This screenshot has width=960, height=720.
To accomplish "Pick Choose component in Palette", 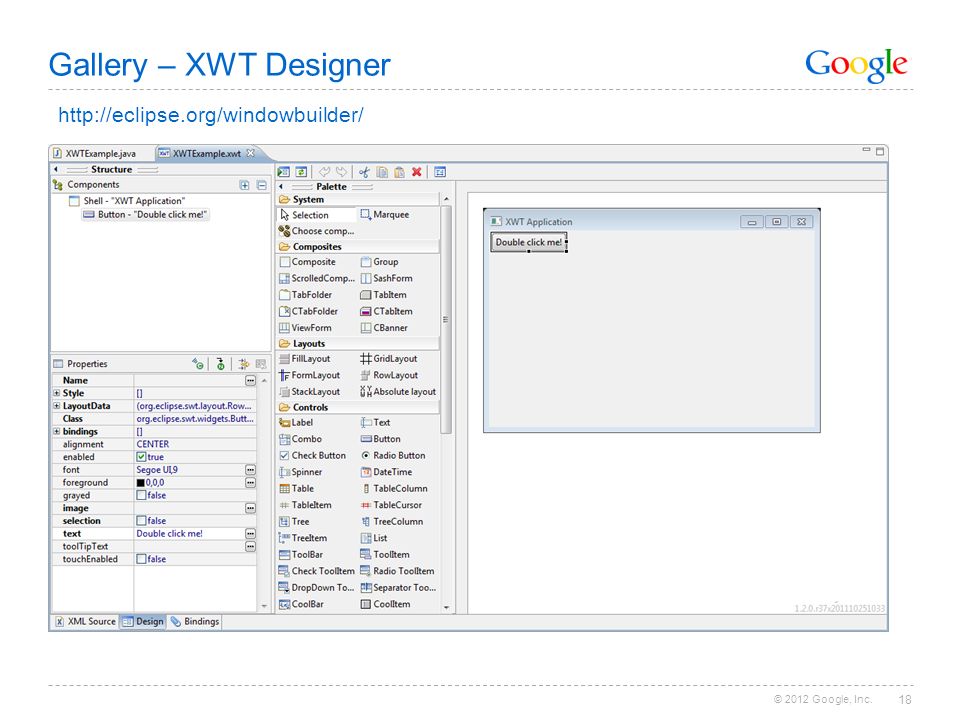I will pos(317,231).
